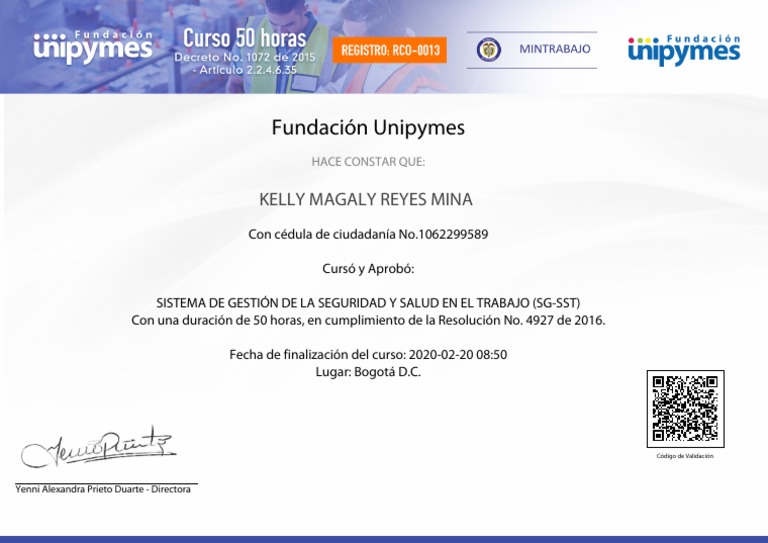
Task: Click the 'Código de Validación' caption
Action: coord(685,456)
